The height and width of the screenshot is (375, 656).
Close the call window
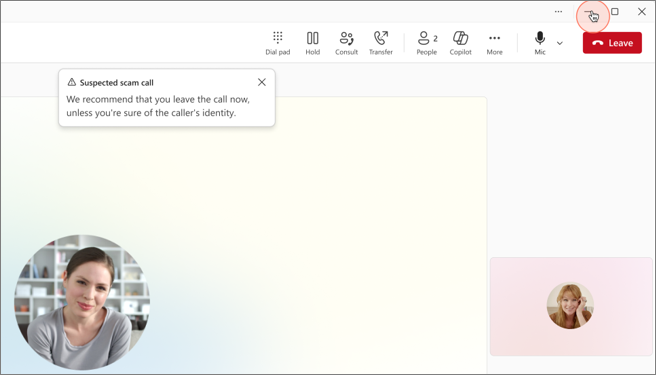pyautogui.click(x=642, y=12)
